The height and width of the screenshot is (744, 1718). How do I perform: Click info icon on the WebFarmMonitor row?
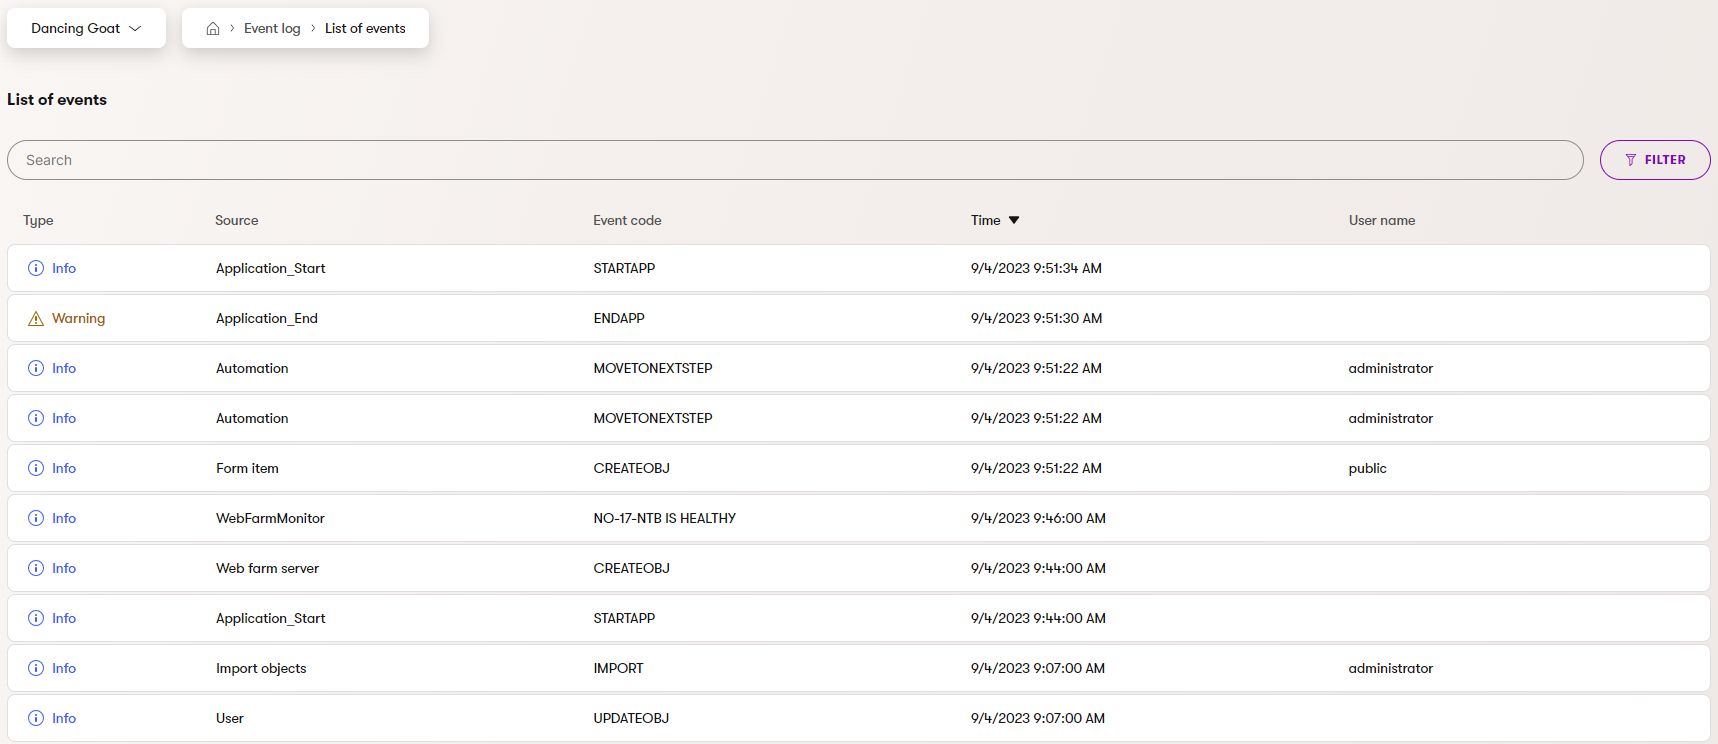click(36, 518)
